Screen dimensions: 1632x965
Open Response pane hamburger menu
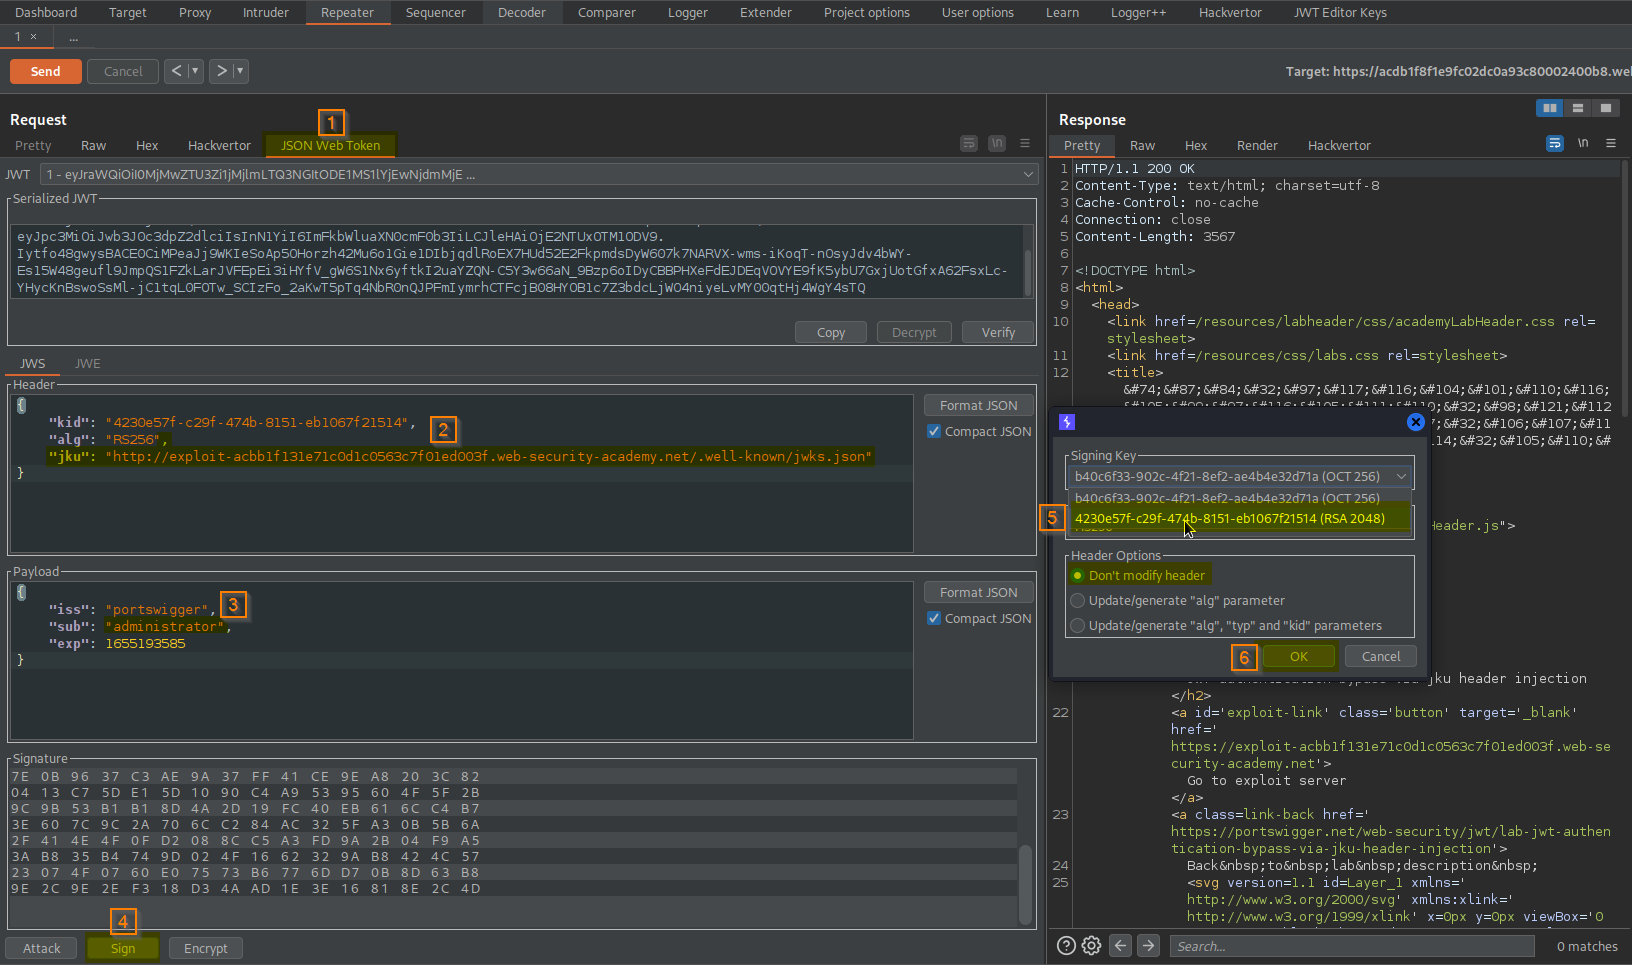coord(1611,144)
